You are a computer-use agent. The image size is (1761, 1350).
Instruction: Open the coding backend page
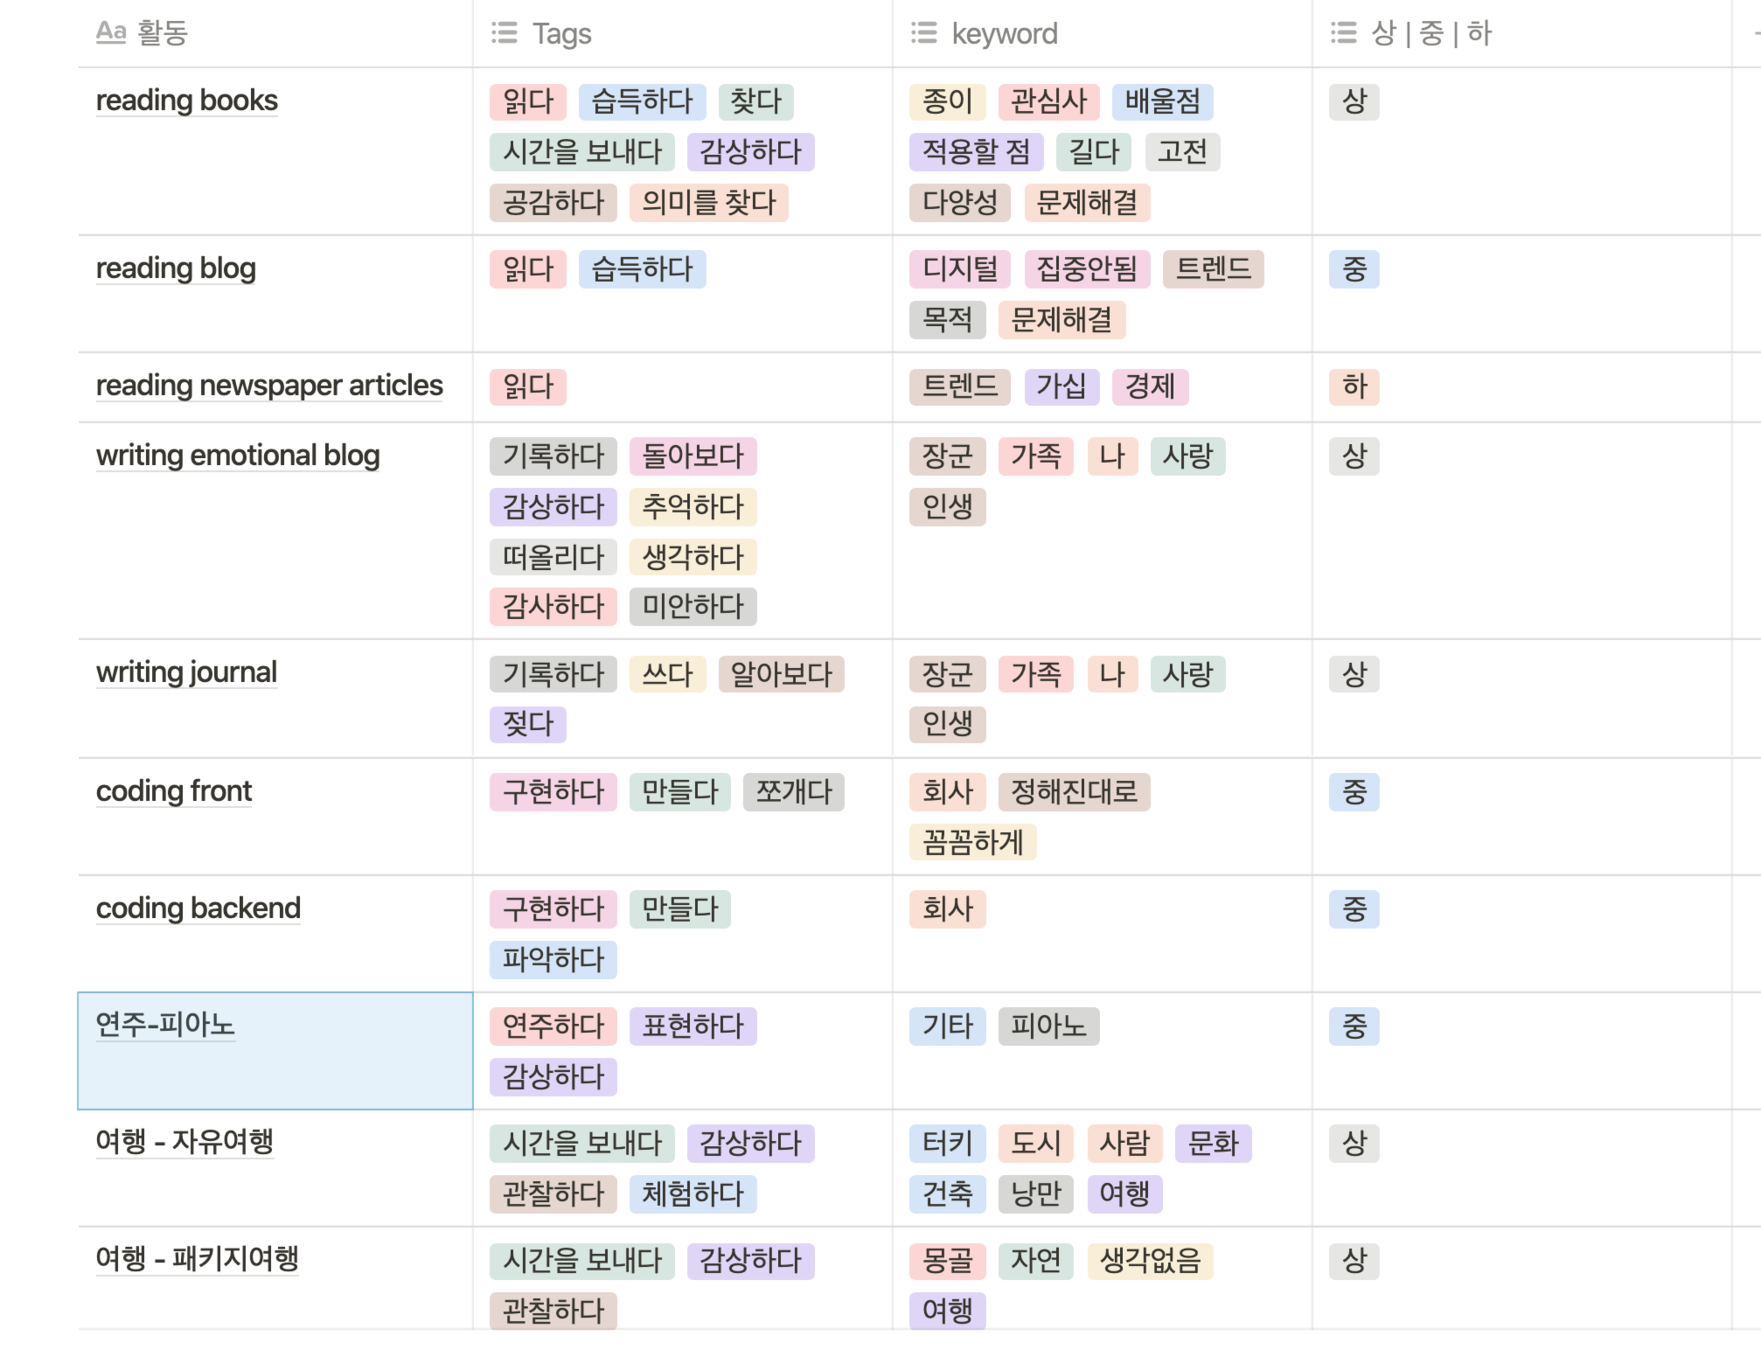(x=198, y=909)
